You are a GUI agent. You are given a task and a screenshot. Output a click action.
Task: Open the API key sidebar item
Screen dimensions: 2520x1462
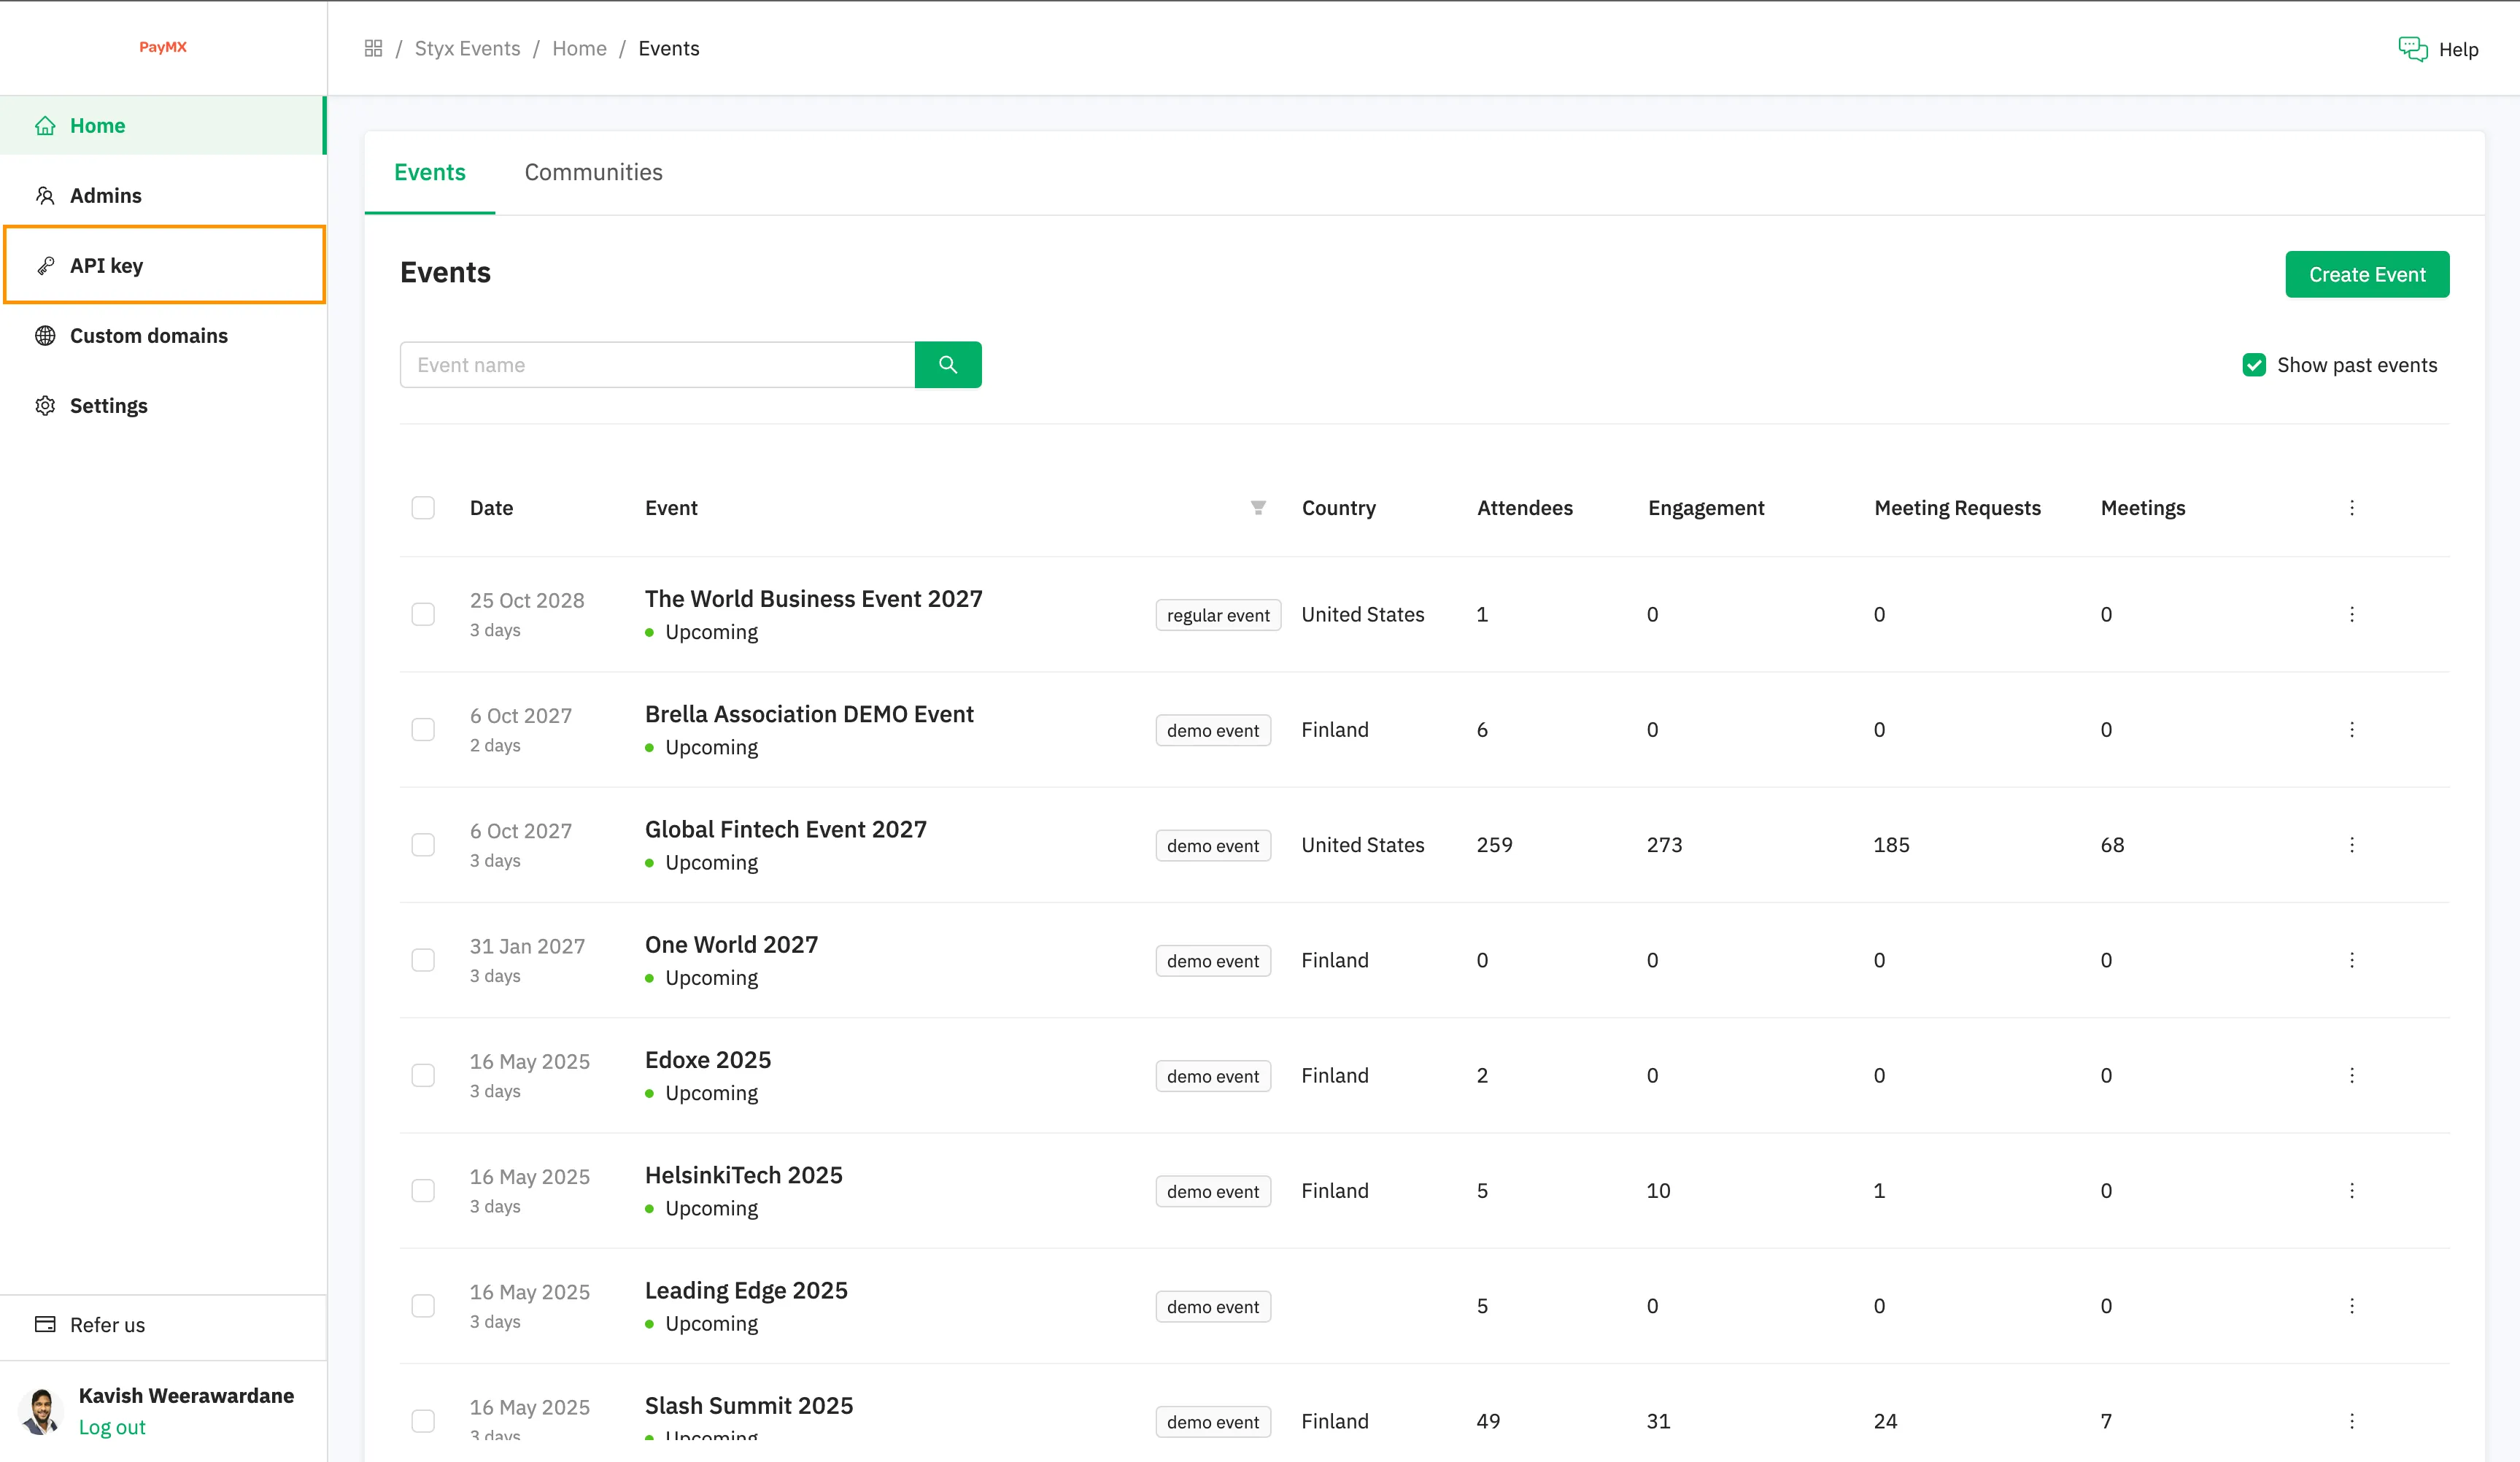(x=163, y=265)
